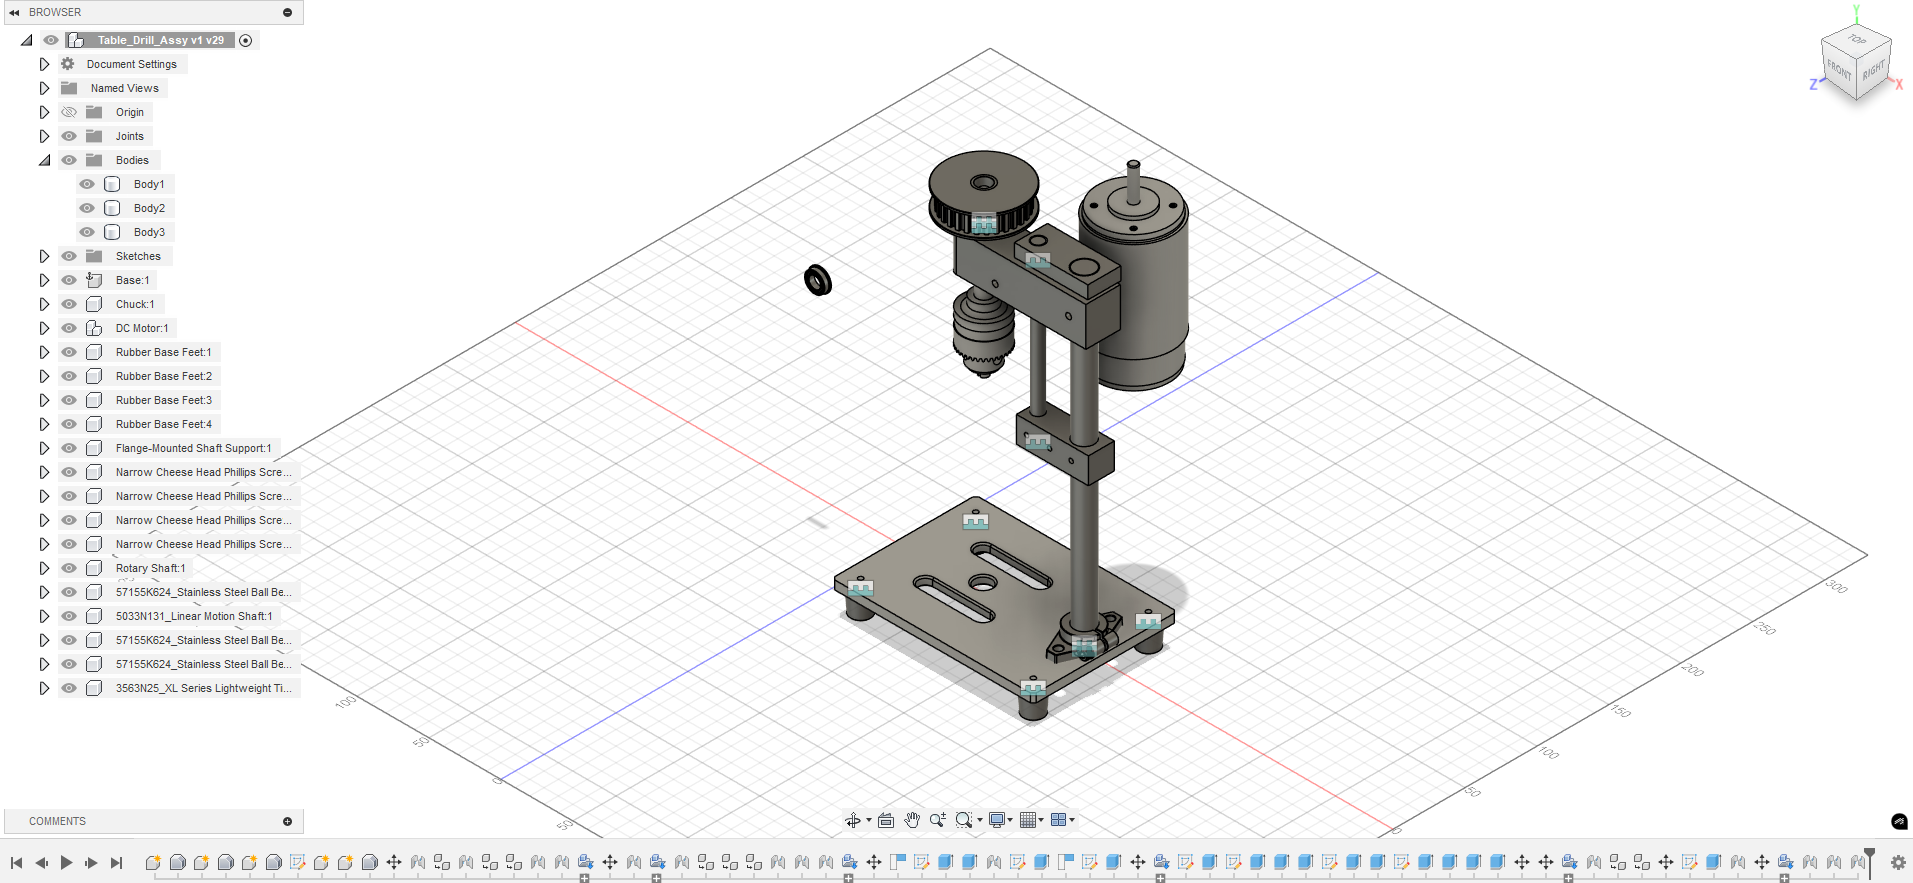The width and height of the screenshot is (1913, 883).
Task: Select Rotary Shaft:1 component
Action: tap(150, 568)
